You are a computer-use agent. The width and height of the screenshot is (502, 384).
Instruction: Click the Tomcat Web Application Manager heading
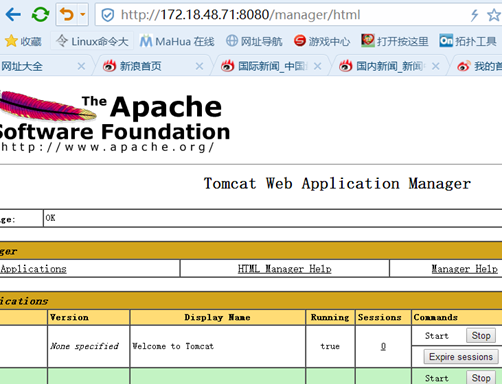click(x=337, y=184)
